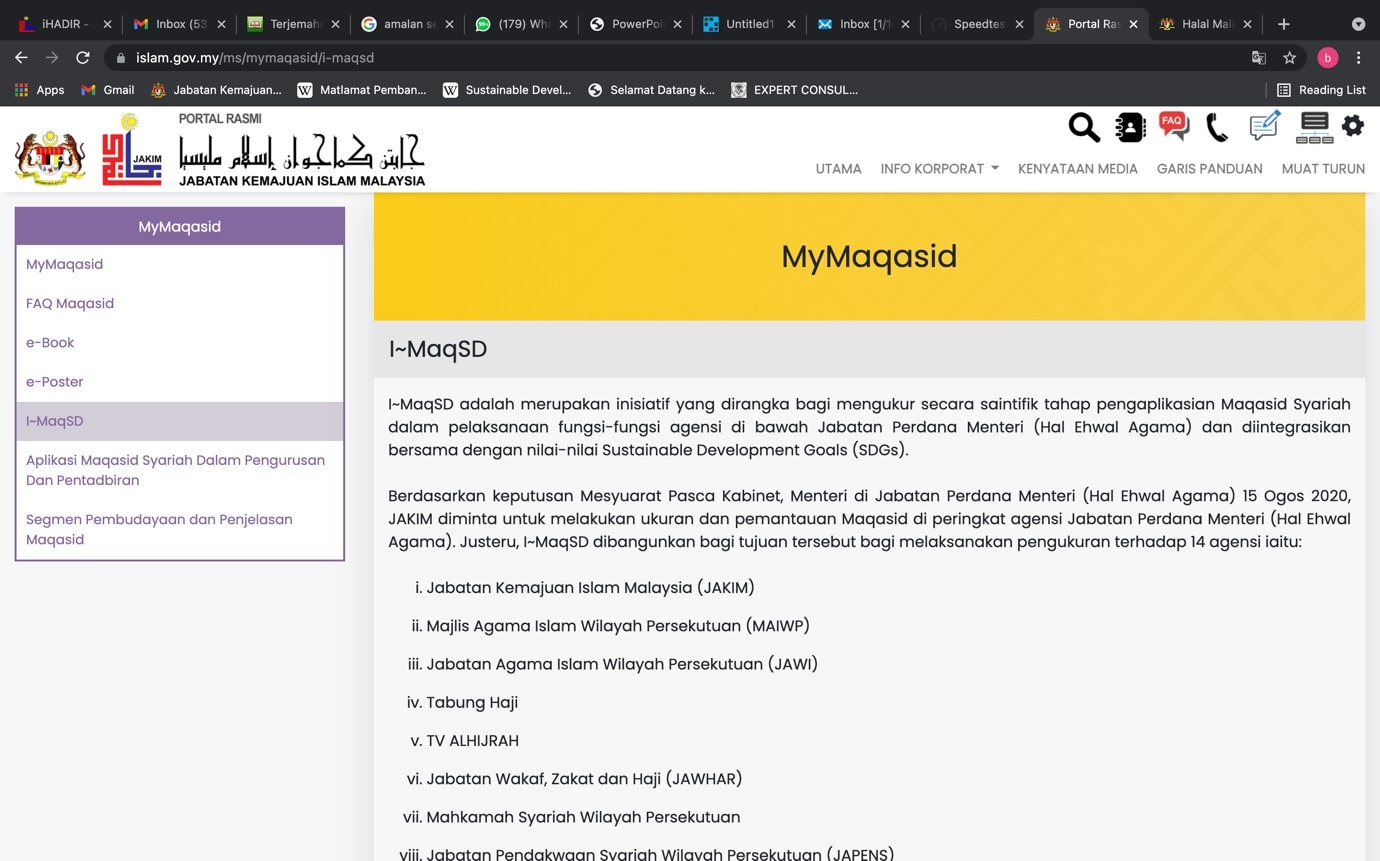Open Gmail bookmark in bookmarks bar
This screenshot has width=1380, height=861.
[x=107, y=90]
